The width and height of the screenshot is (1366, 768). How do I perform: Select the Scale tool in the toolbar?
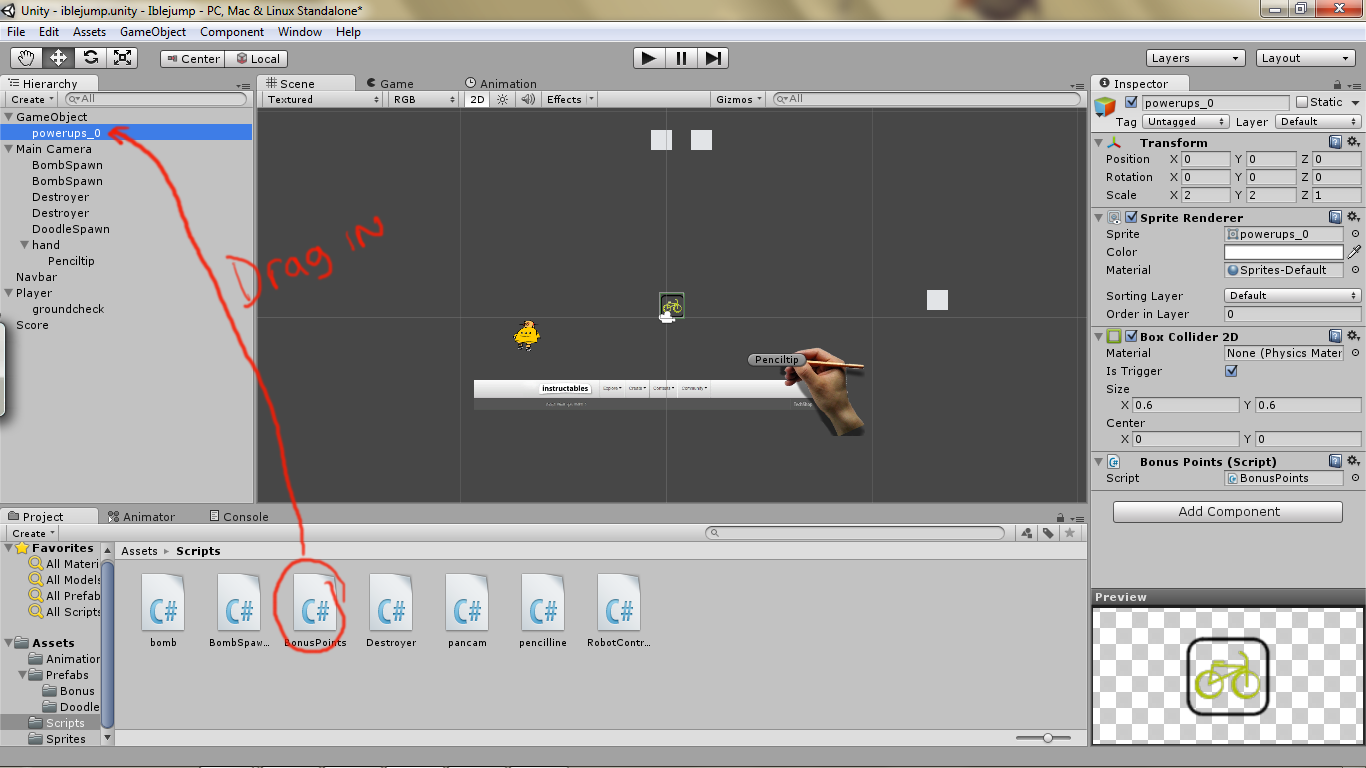pos(123,58)
